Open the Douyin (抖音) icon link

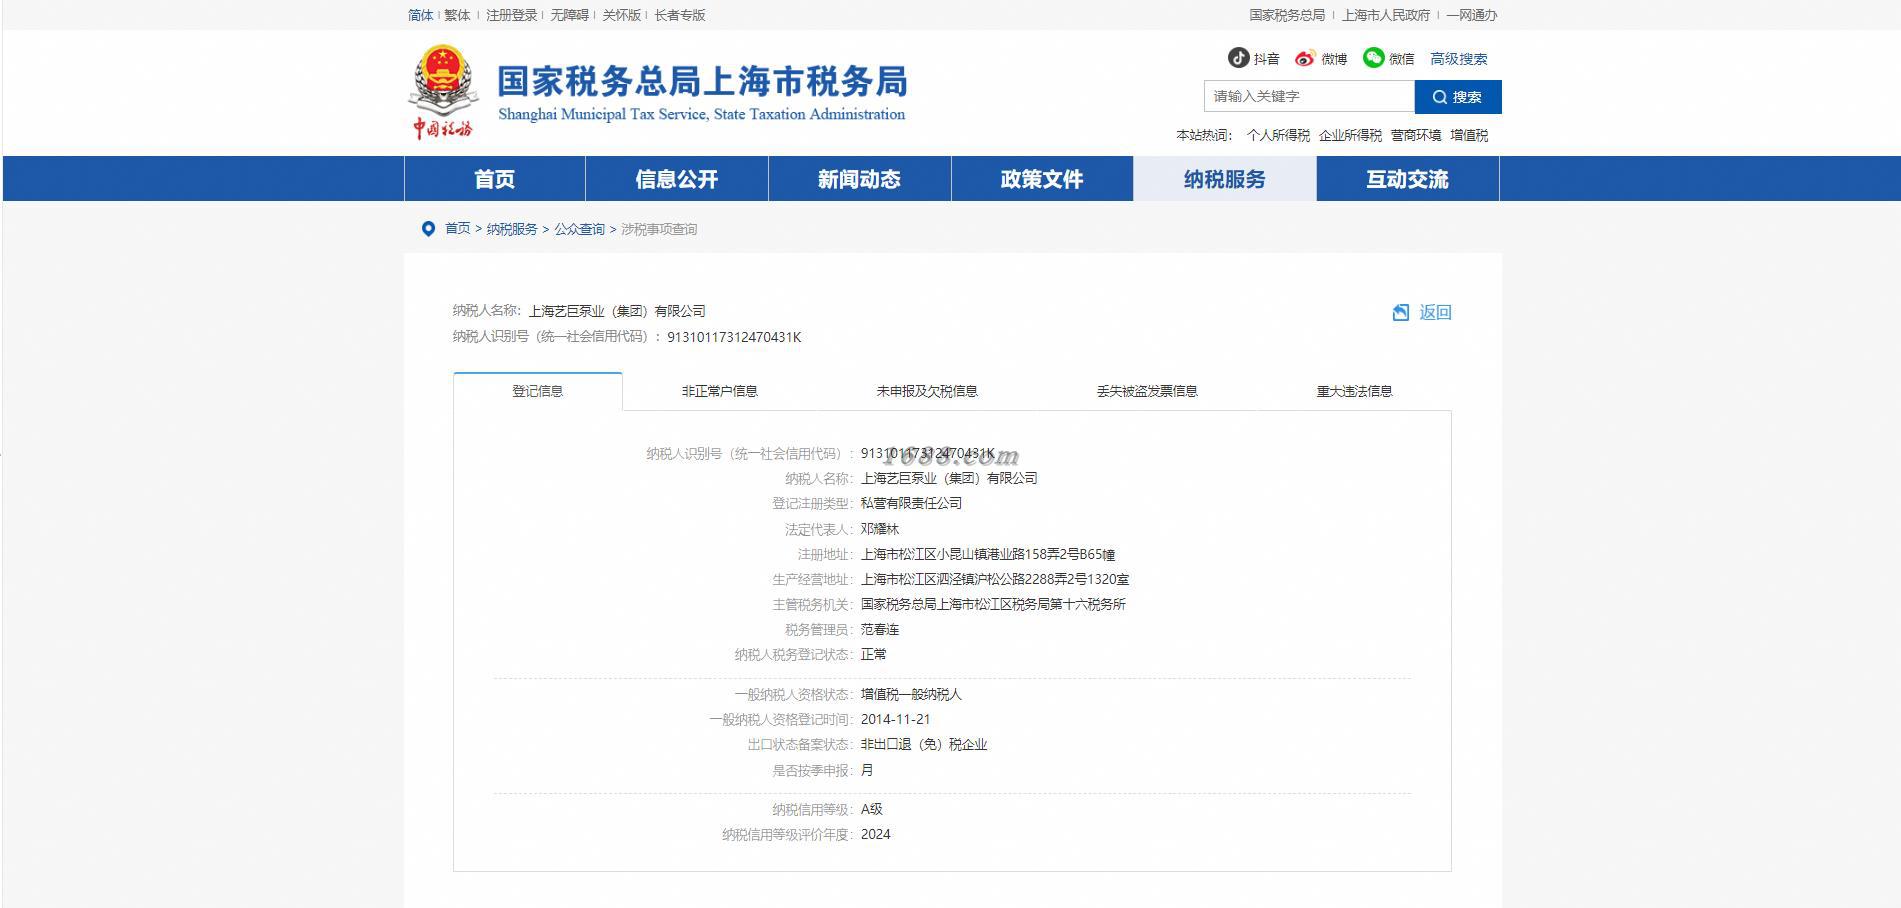point(1238,58)
